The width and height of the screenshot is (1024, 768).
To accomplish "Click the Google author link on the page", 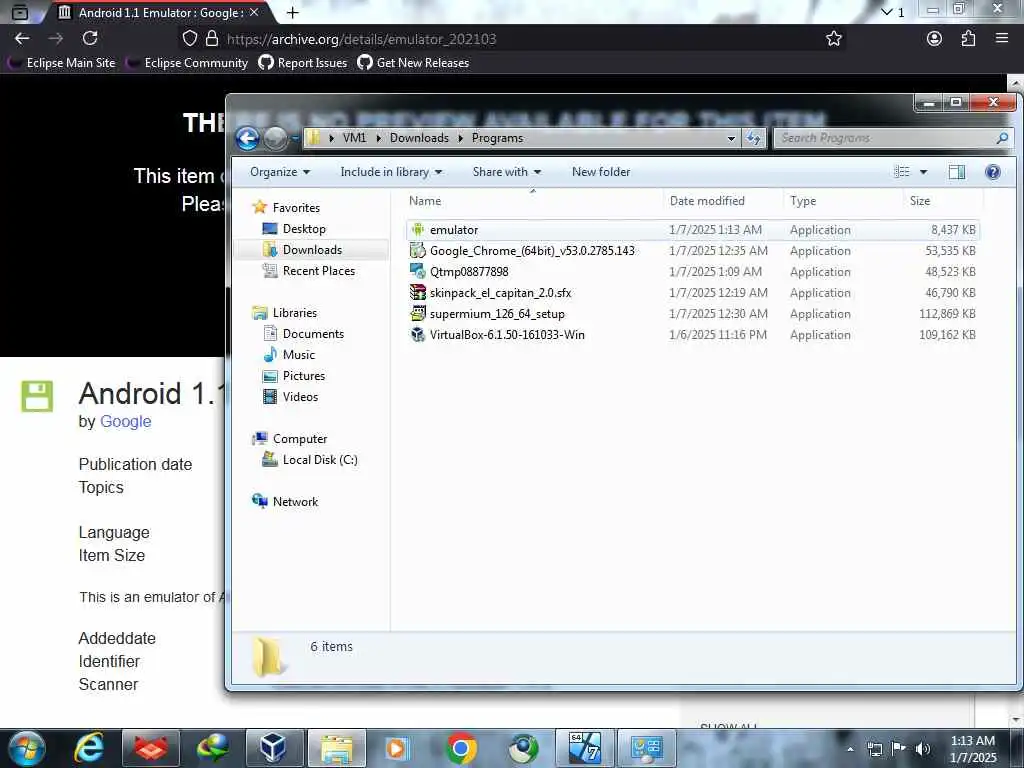I will coord(125,421).
